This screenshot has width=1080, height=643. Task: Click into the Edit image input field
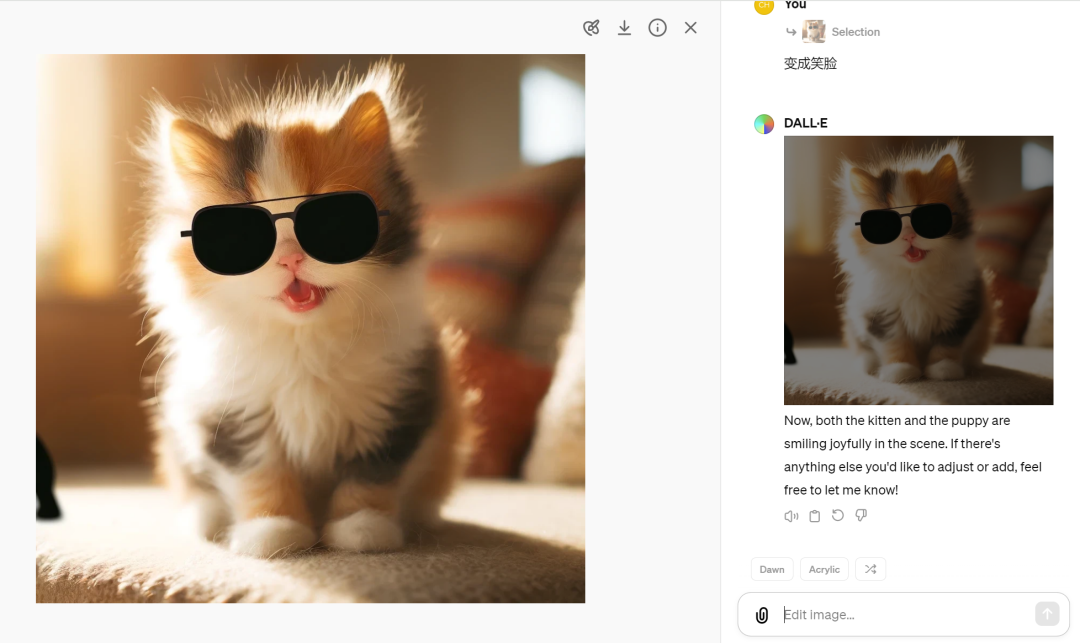[x=904, y=615]
